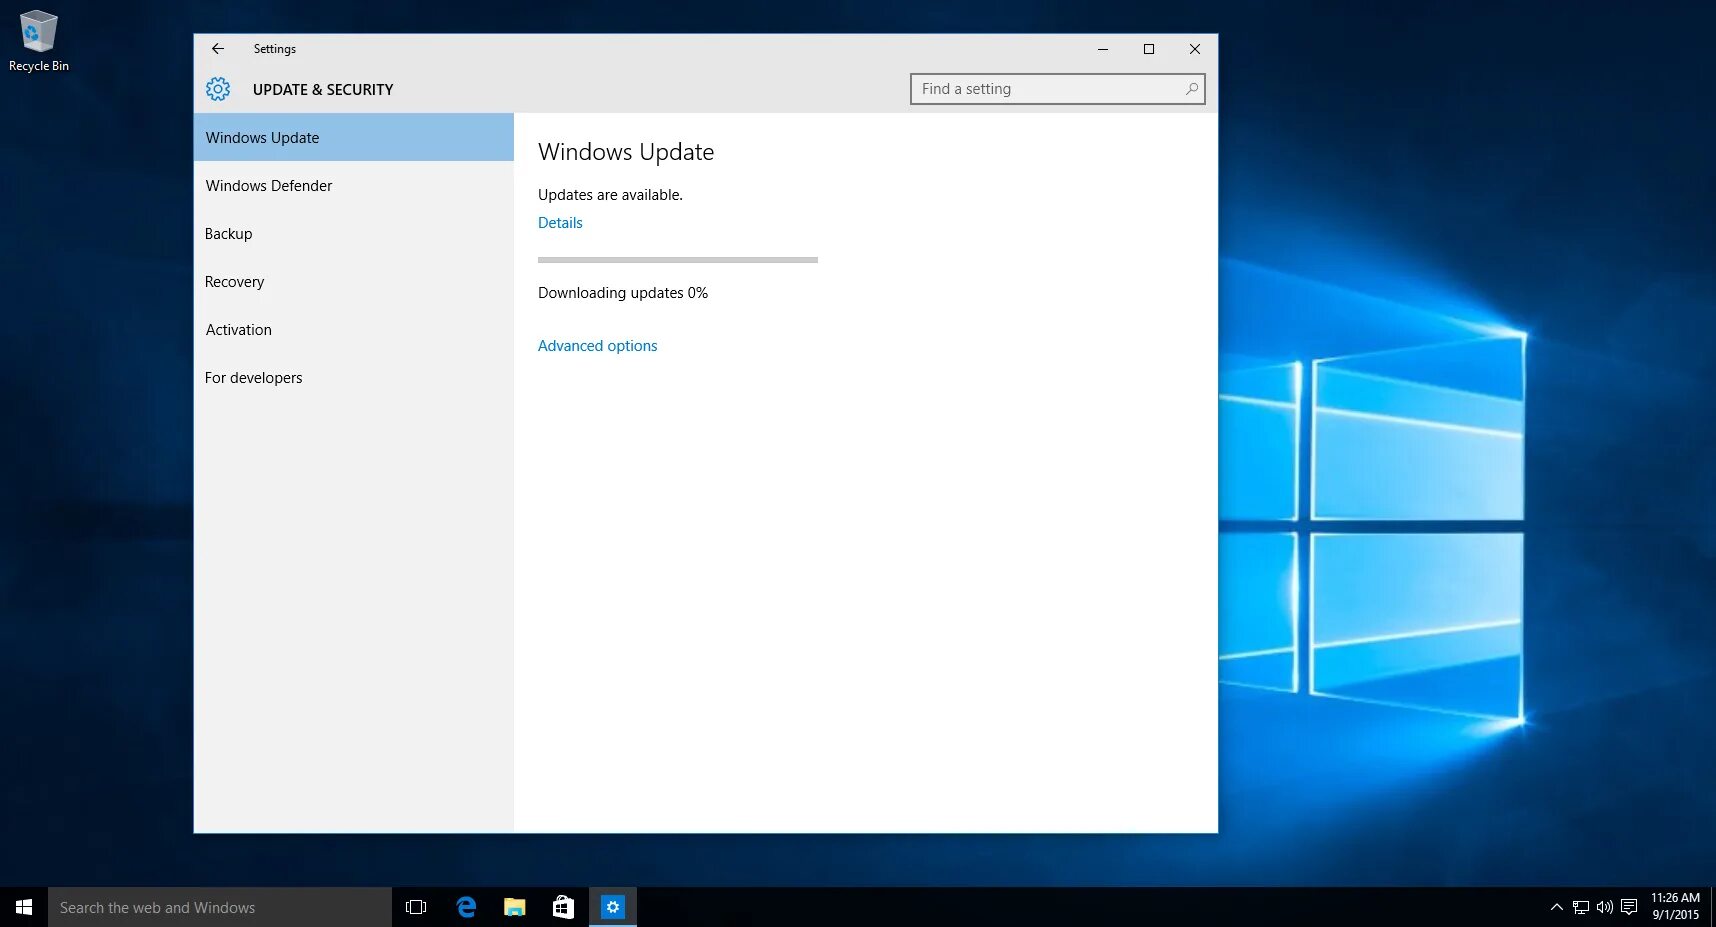Click the update download progress bar
Screen dimensions: 1716x927
pyautogui.click(x=678, y=260)
